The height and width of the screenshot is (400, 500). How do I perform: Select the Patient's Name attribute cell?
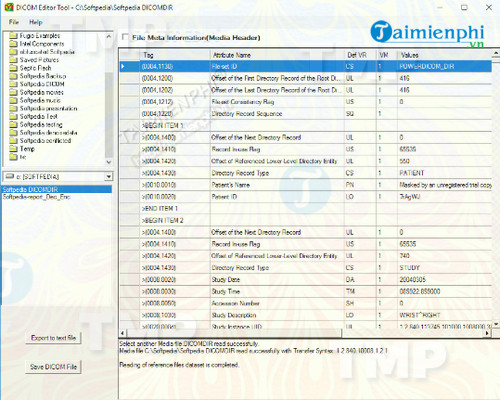(277, 185)
